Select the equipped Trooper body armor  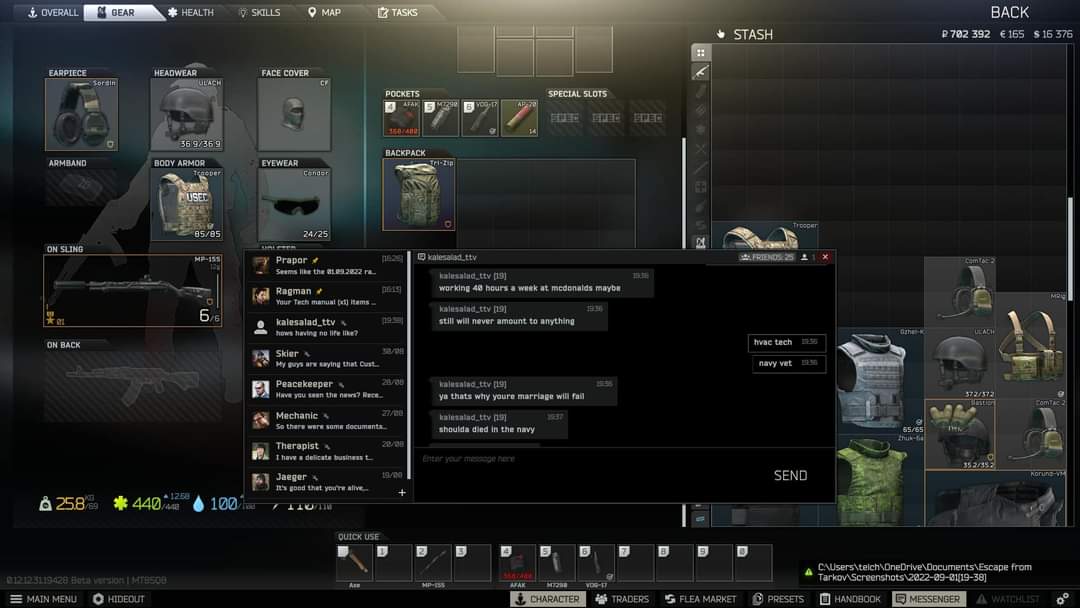coord(187,205)
